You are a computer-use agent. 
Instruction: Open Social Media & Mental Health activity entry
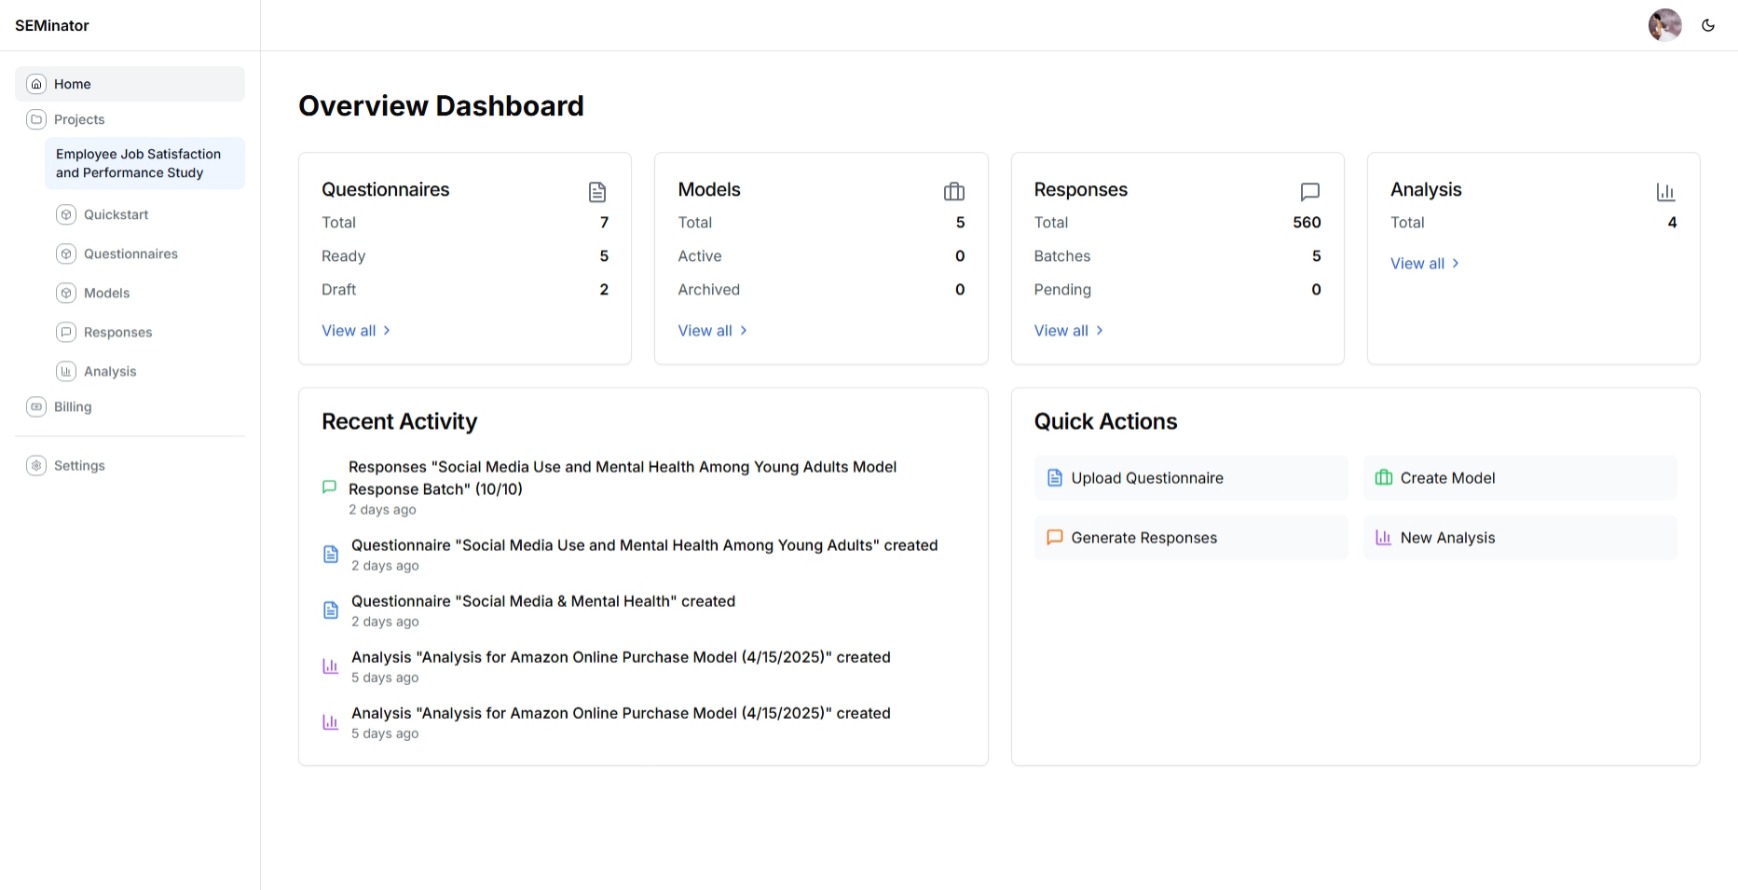[542, 602]
